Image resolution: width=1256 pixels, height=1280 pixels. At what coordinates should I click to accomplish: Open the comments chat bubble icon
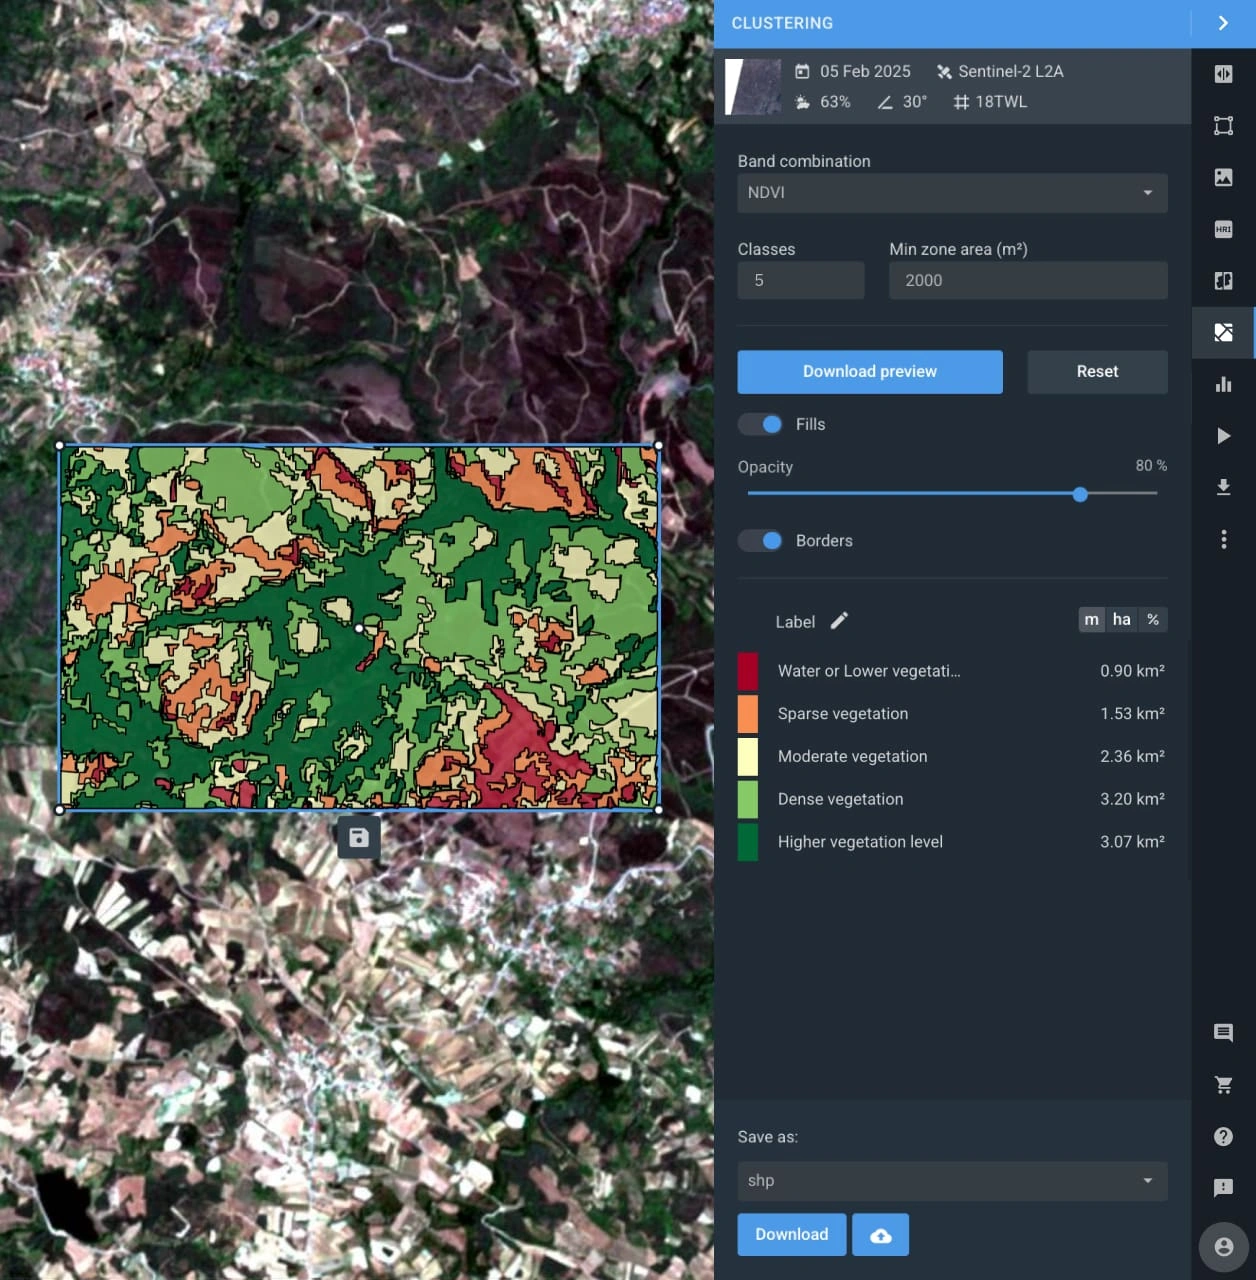[1223, 1032]
